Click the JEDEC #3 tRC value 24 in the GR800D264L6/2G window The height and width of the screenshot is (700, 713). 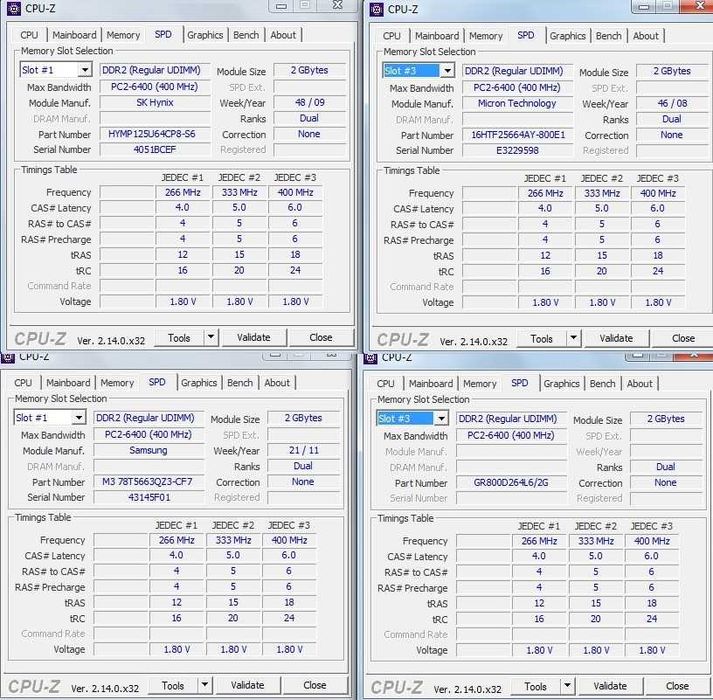652,619
